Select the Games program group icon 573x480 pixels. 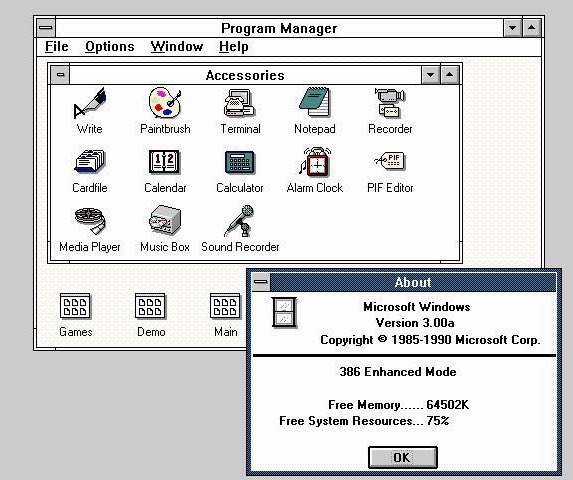(x=75, y=306)
